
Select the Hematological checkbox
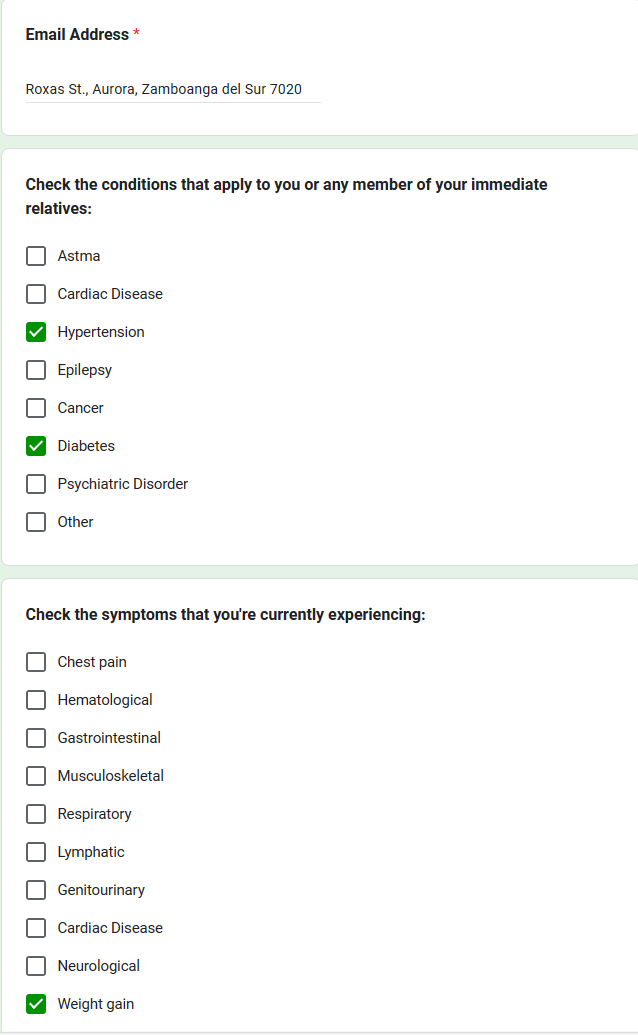[36, 700]
